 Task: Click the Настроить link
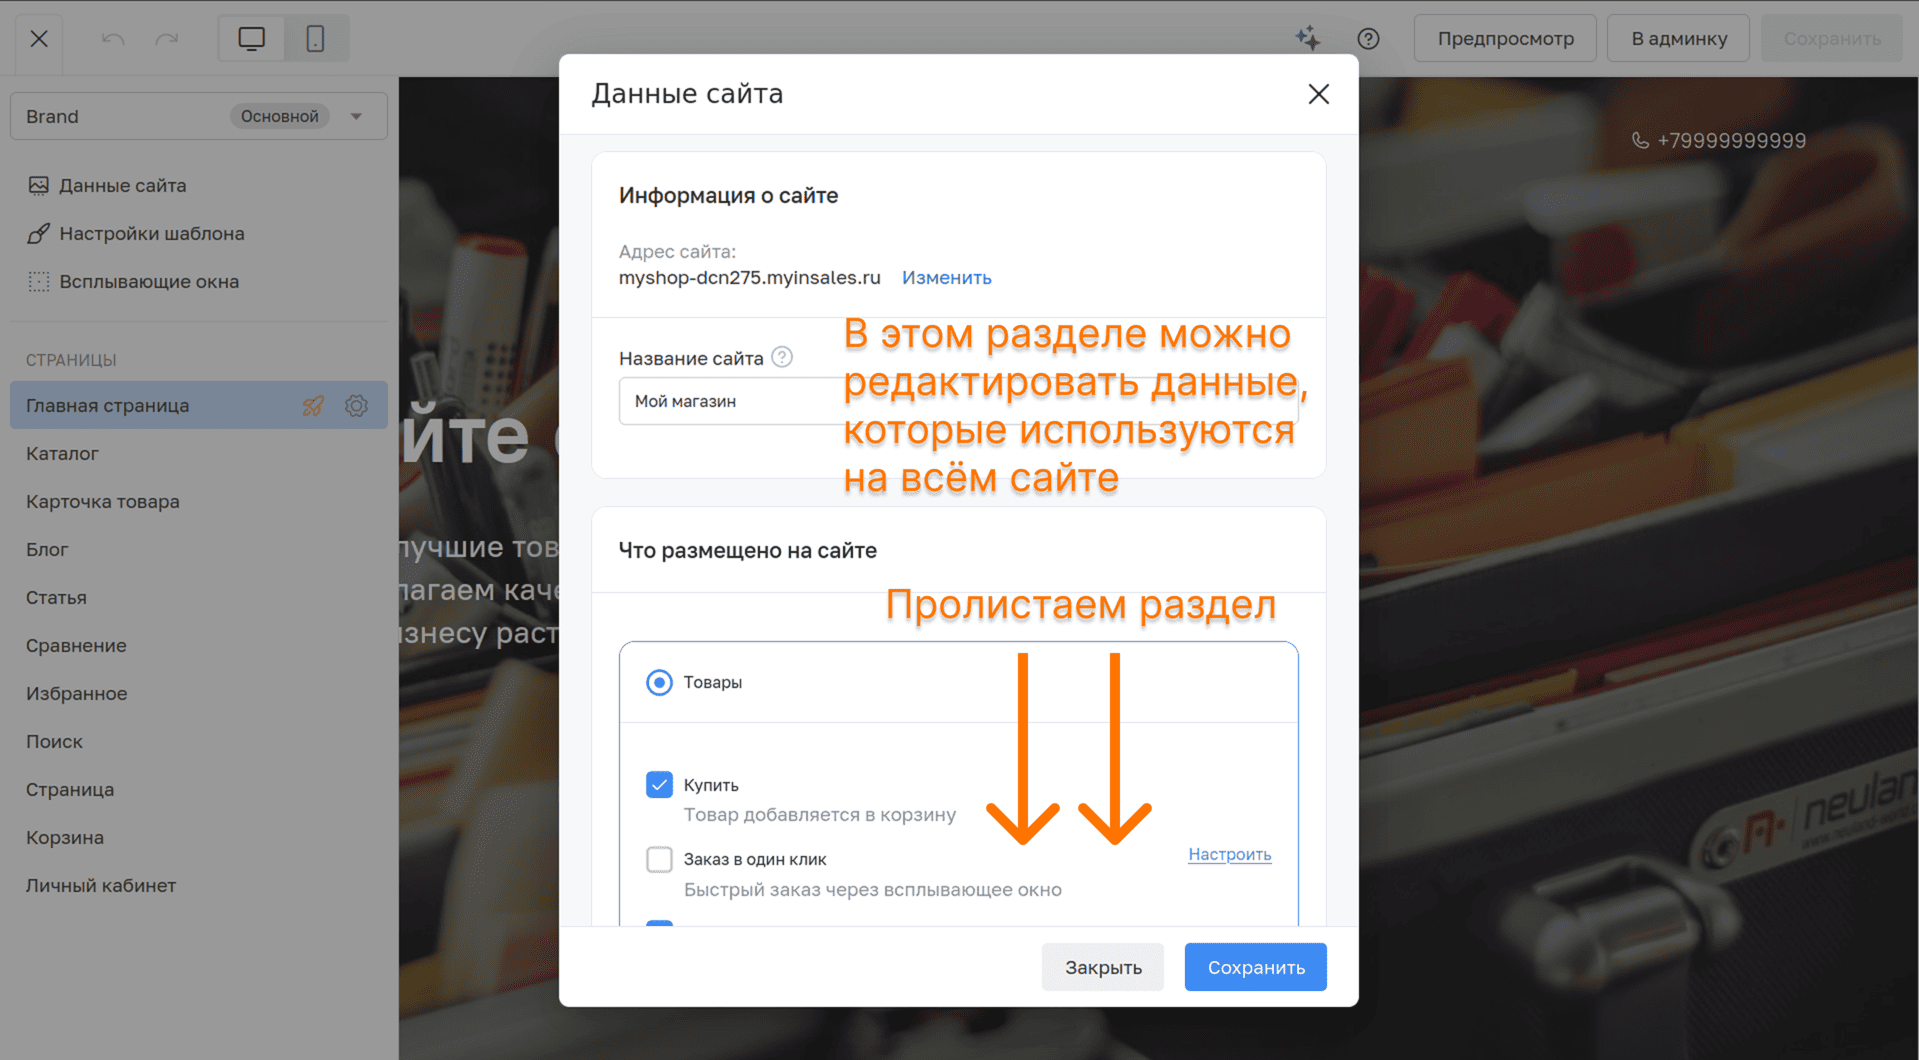(x=1230, y=854)
